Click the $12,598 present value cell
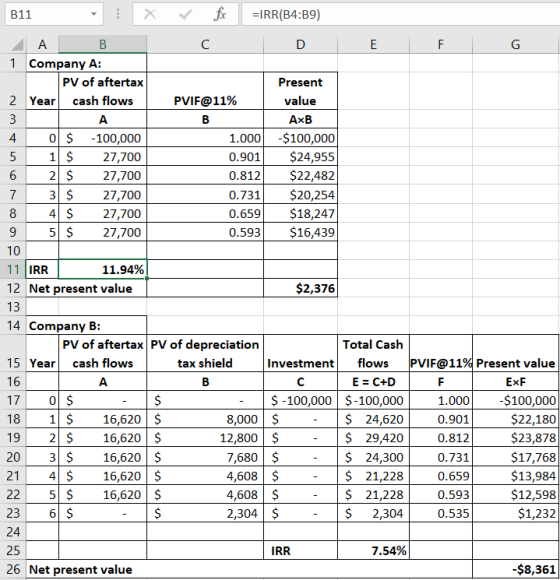Screen dimensions: 560x580 [516, 494]
